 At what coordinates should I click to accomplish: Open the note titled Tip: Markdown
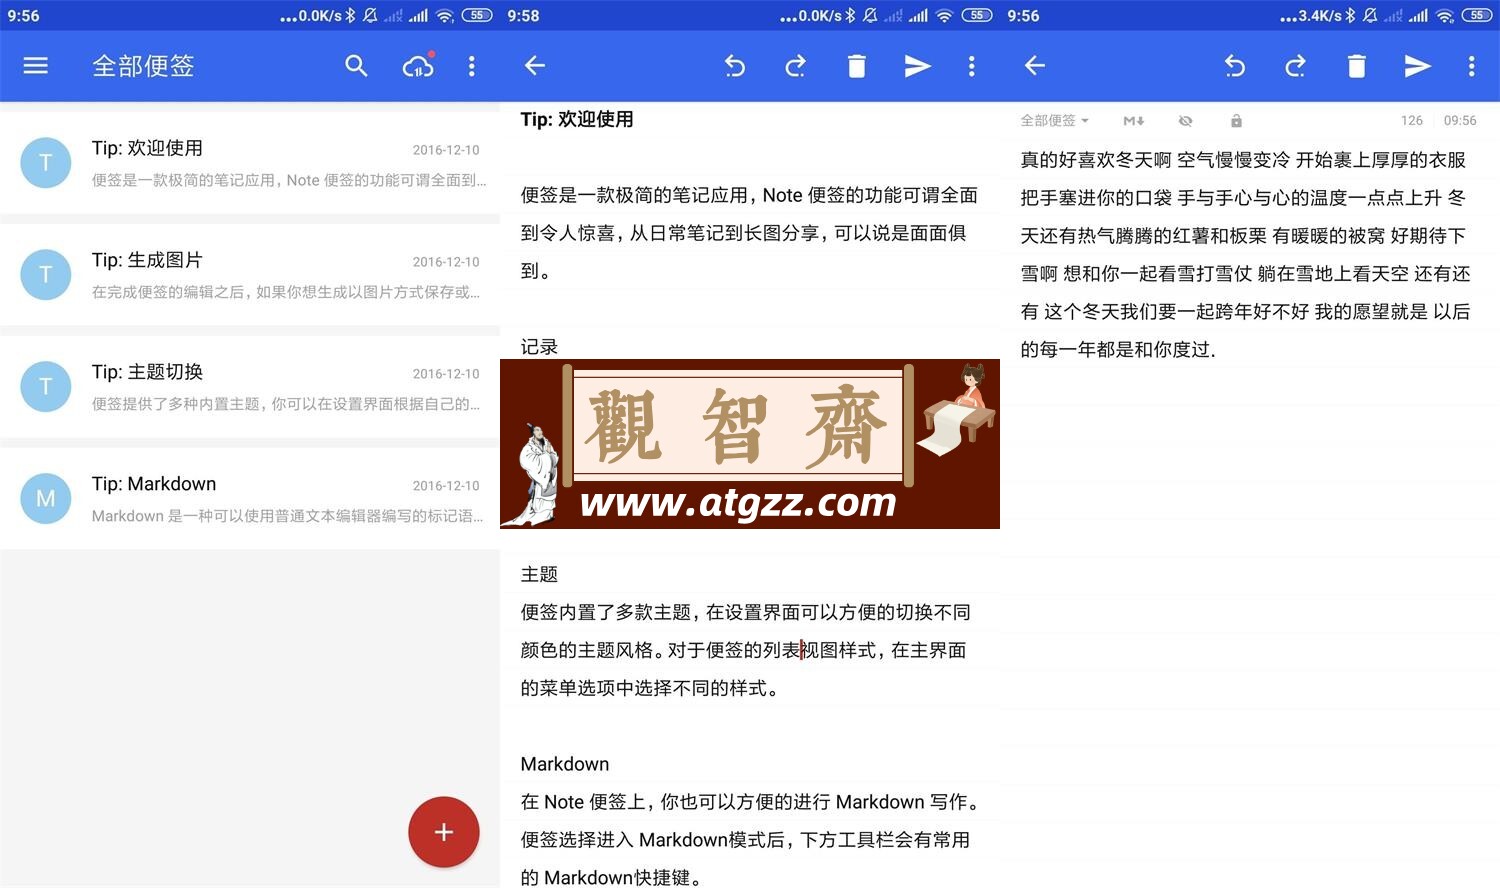(250, 499)
